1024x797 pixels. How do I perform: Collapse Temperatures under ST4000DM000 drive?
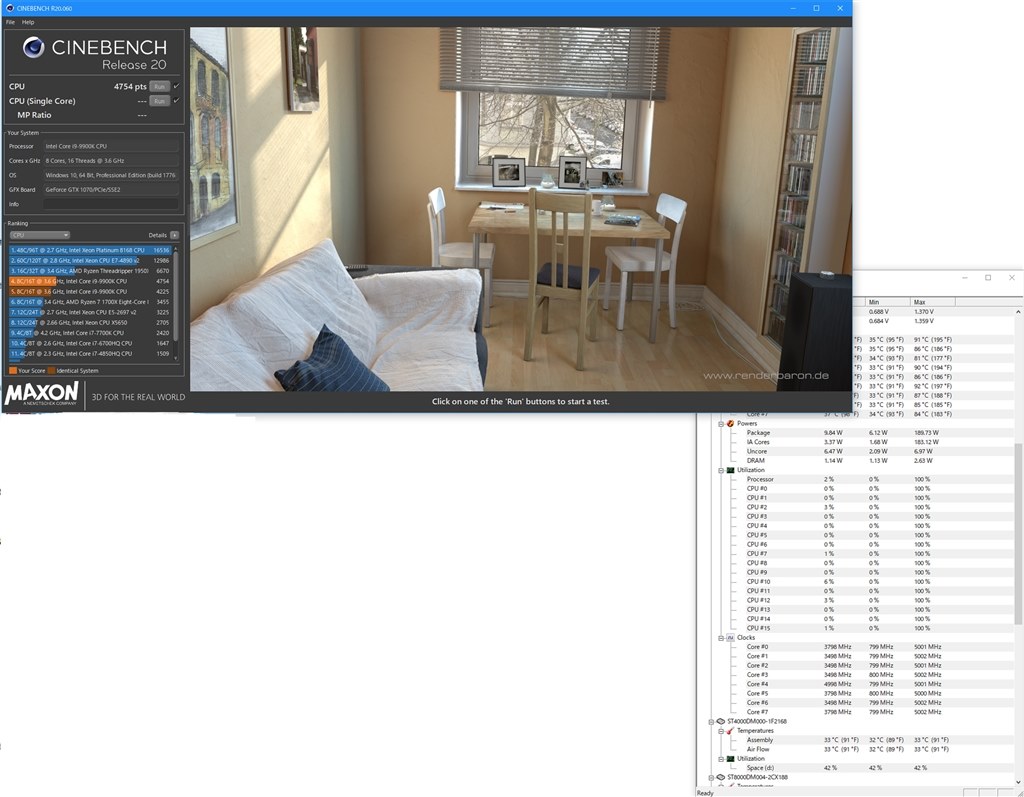721,731
